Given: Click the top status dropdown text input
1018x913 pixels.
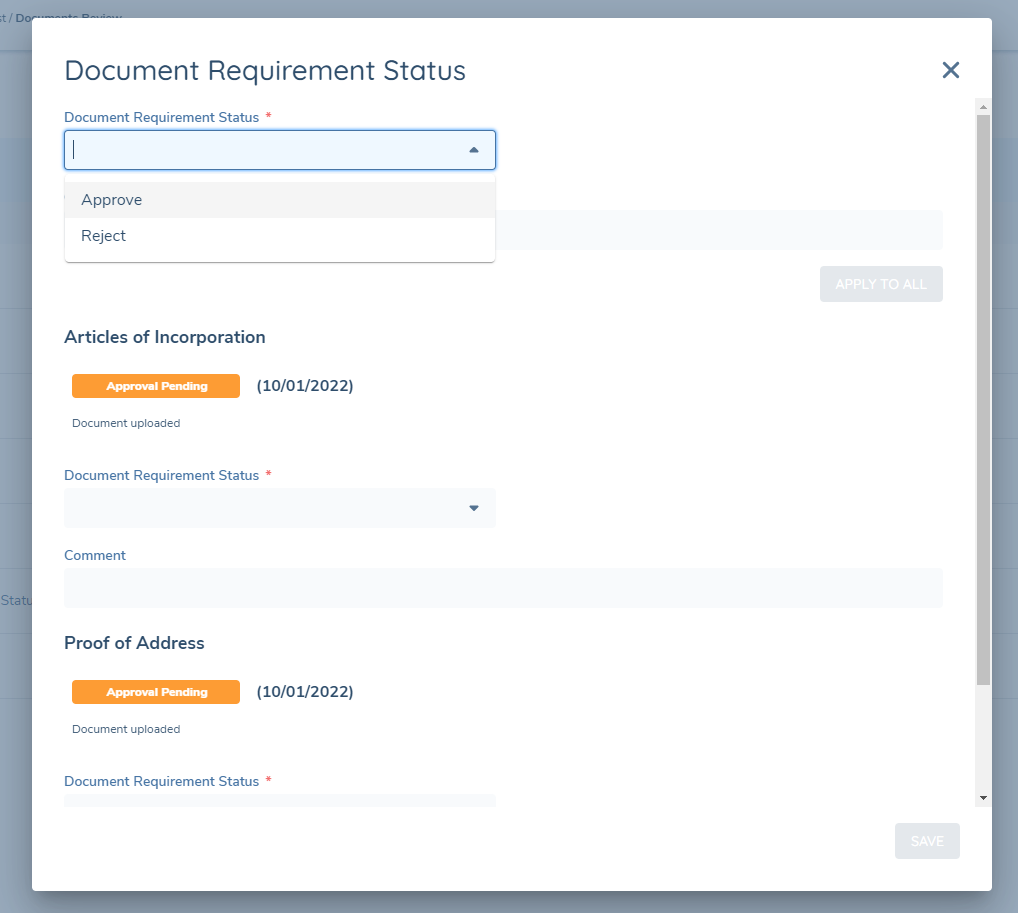Looking at the screenshot, I should coord(265,150).
